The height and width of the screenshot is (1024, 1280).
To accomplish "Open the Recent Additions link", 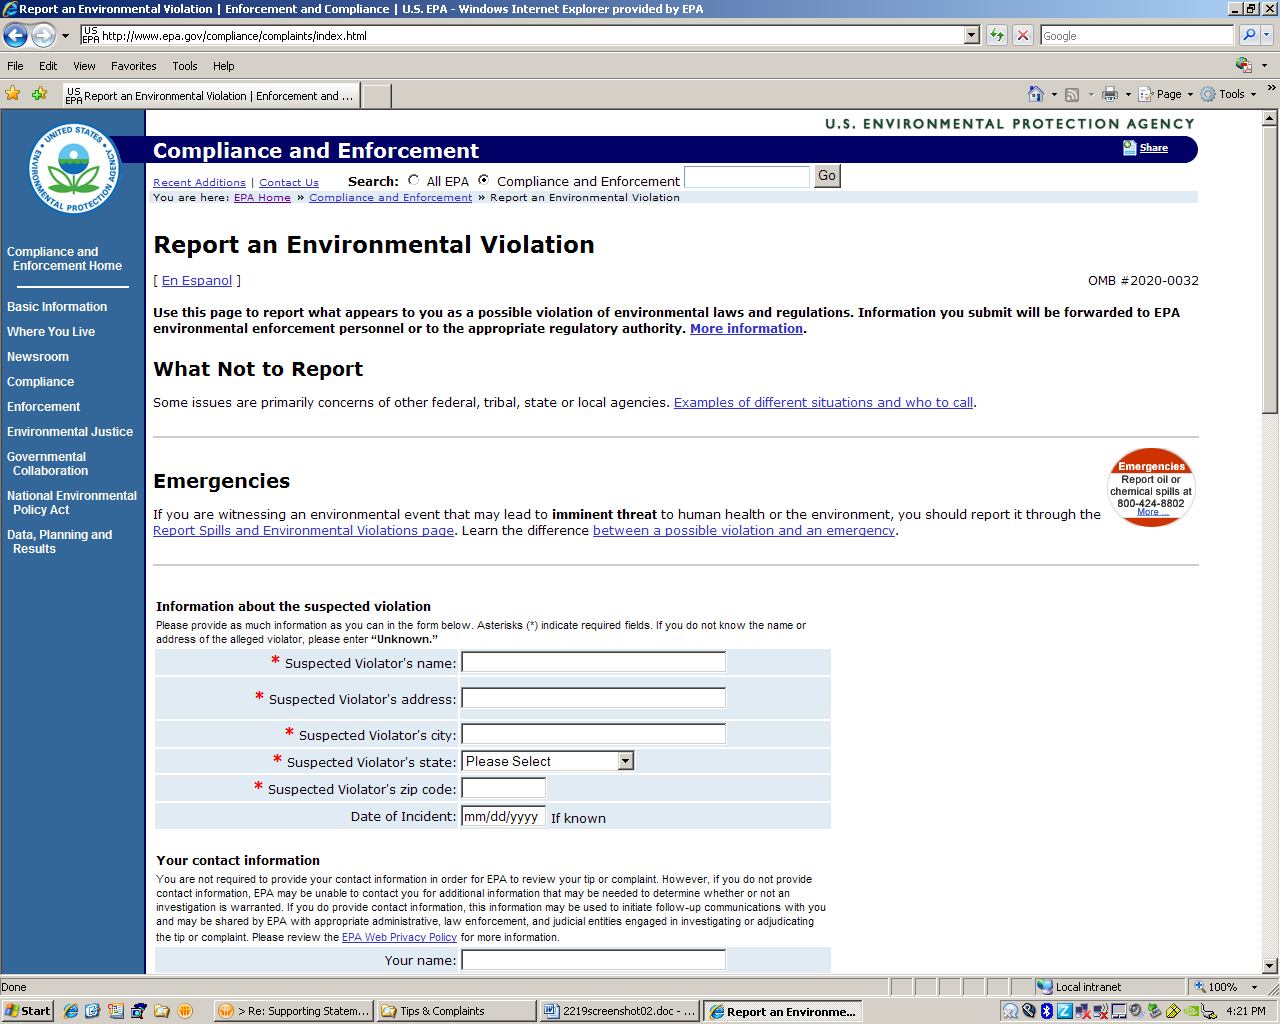I will point(199,183).
